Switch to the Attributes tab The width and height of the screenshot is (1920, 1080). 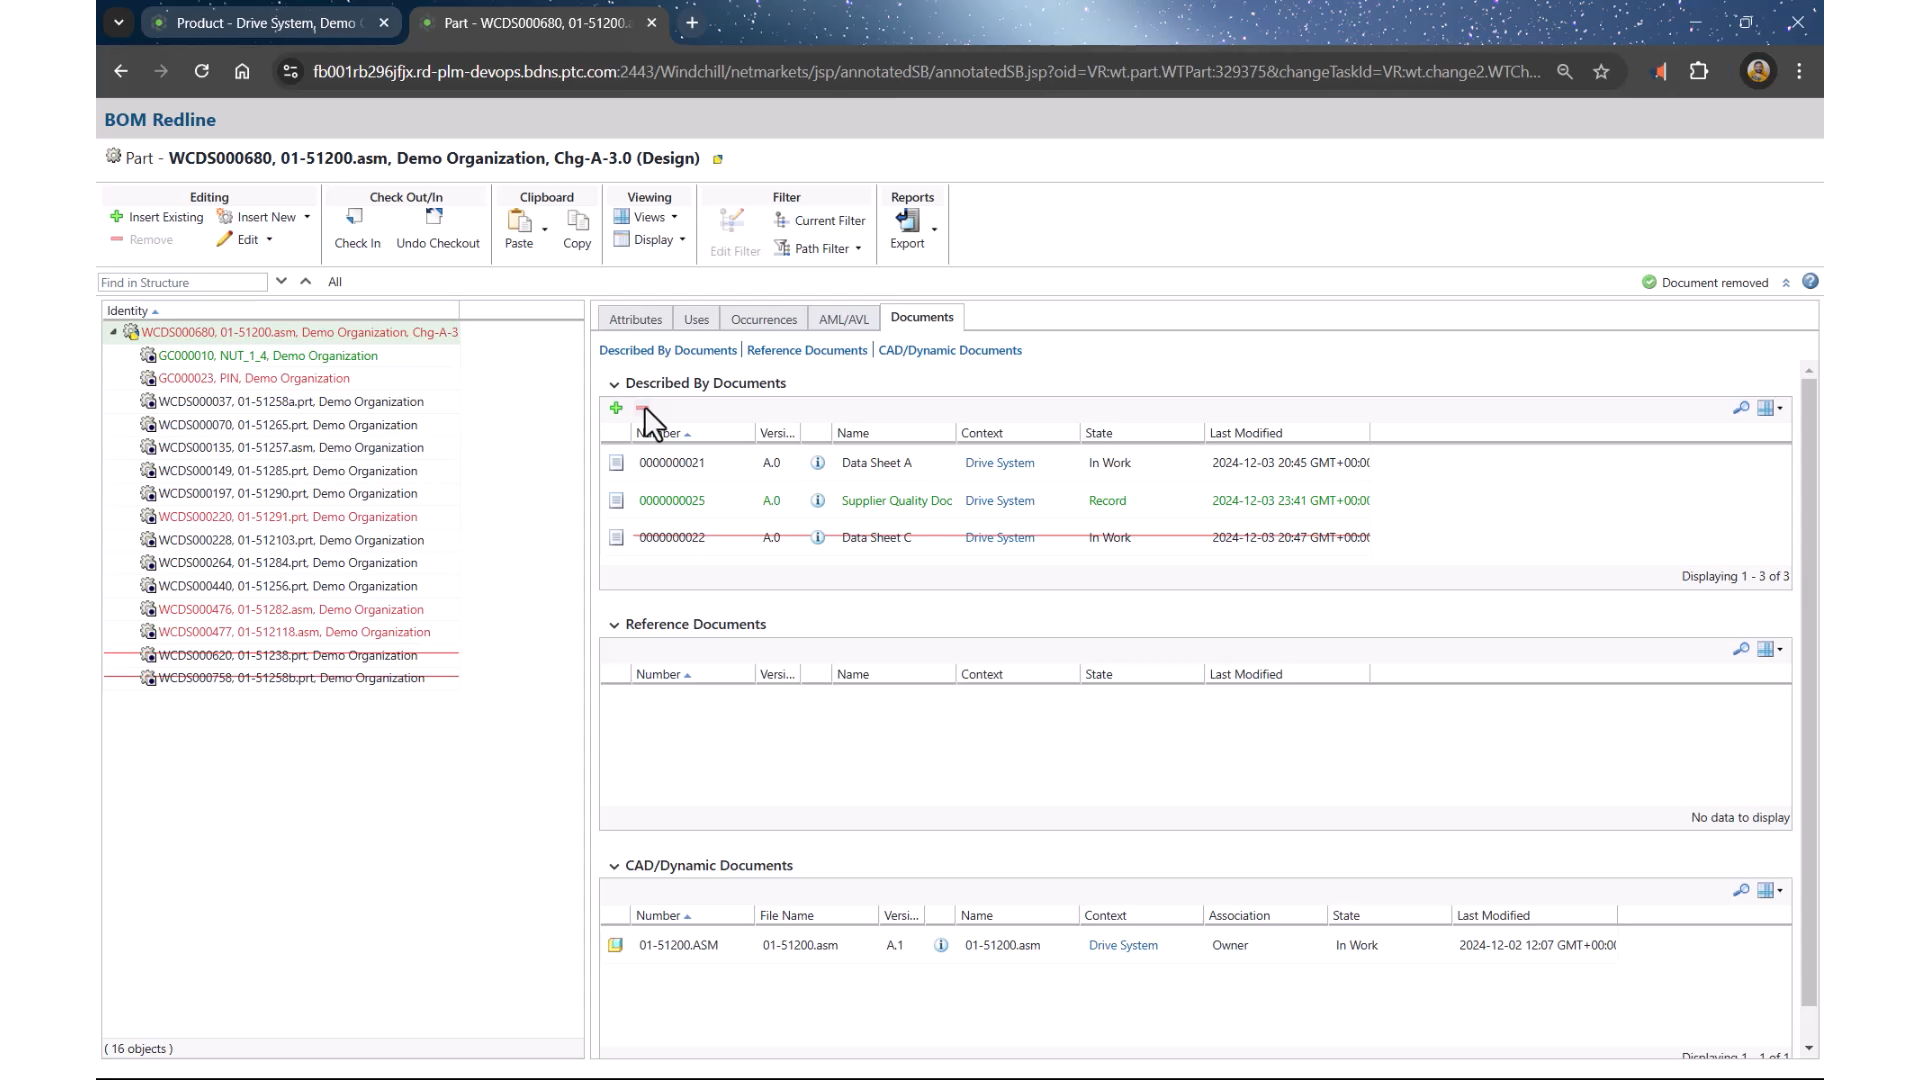point(635,320)
